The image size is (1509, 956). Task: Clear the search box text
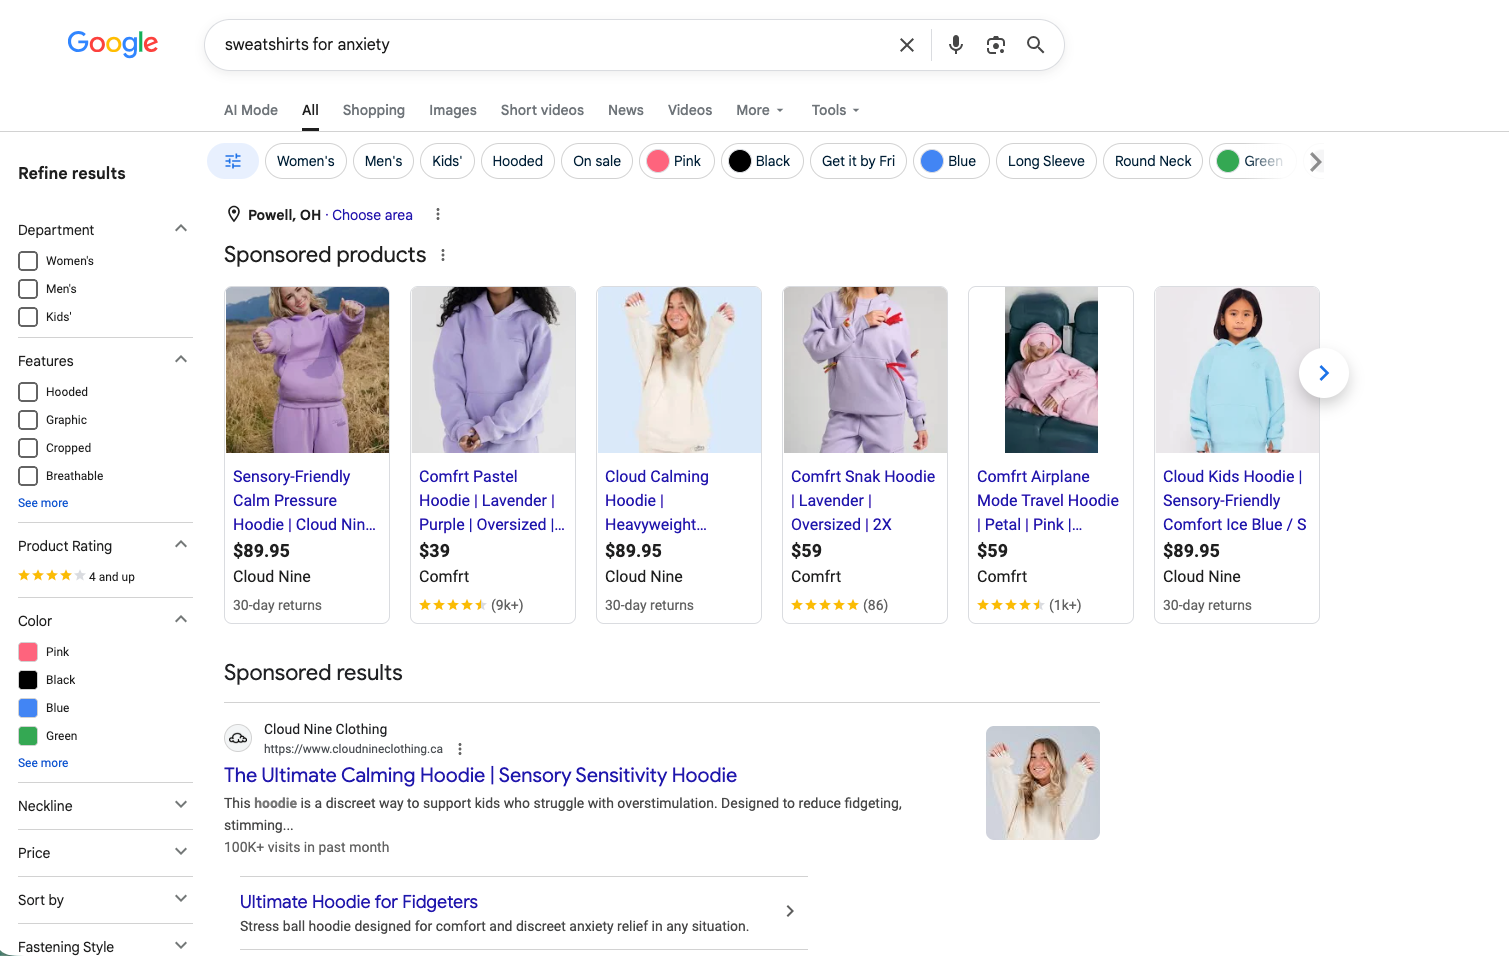click(x=907, y=45)
